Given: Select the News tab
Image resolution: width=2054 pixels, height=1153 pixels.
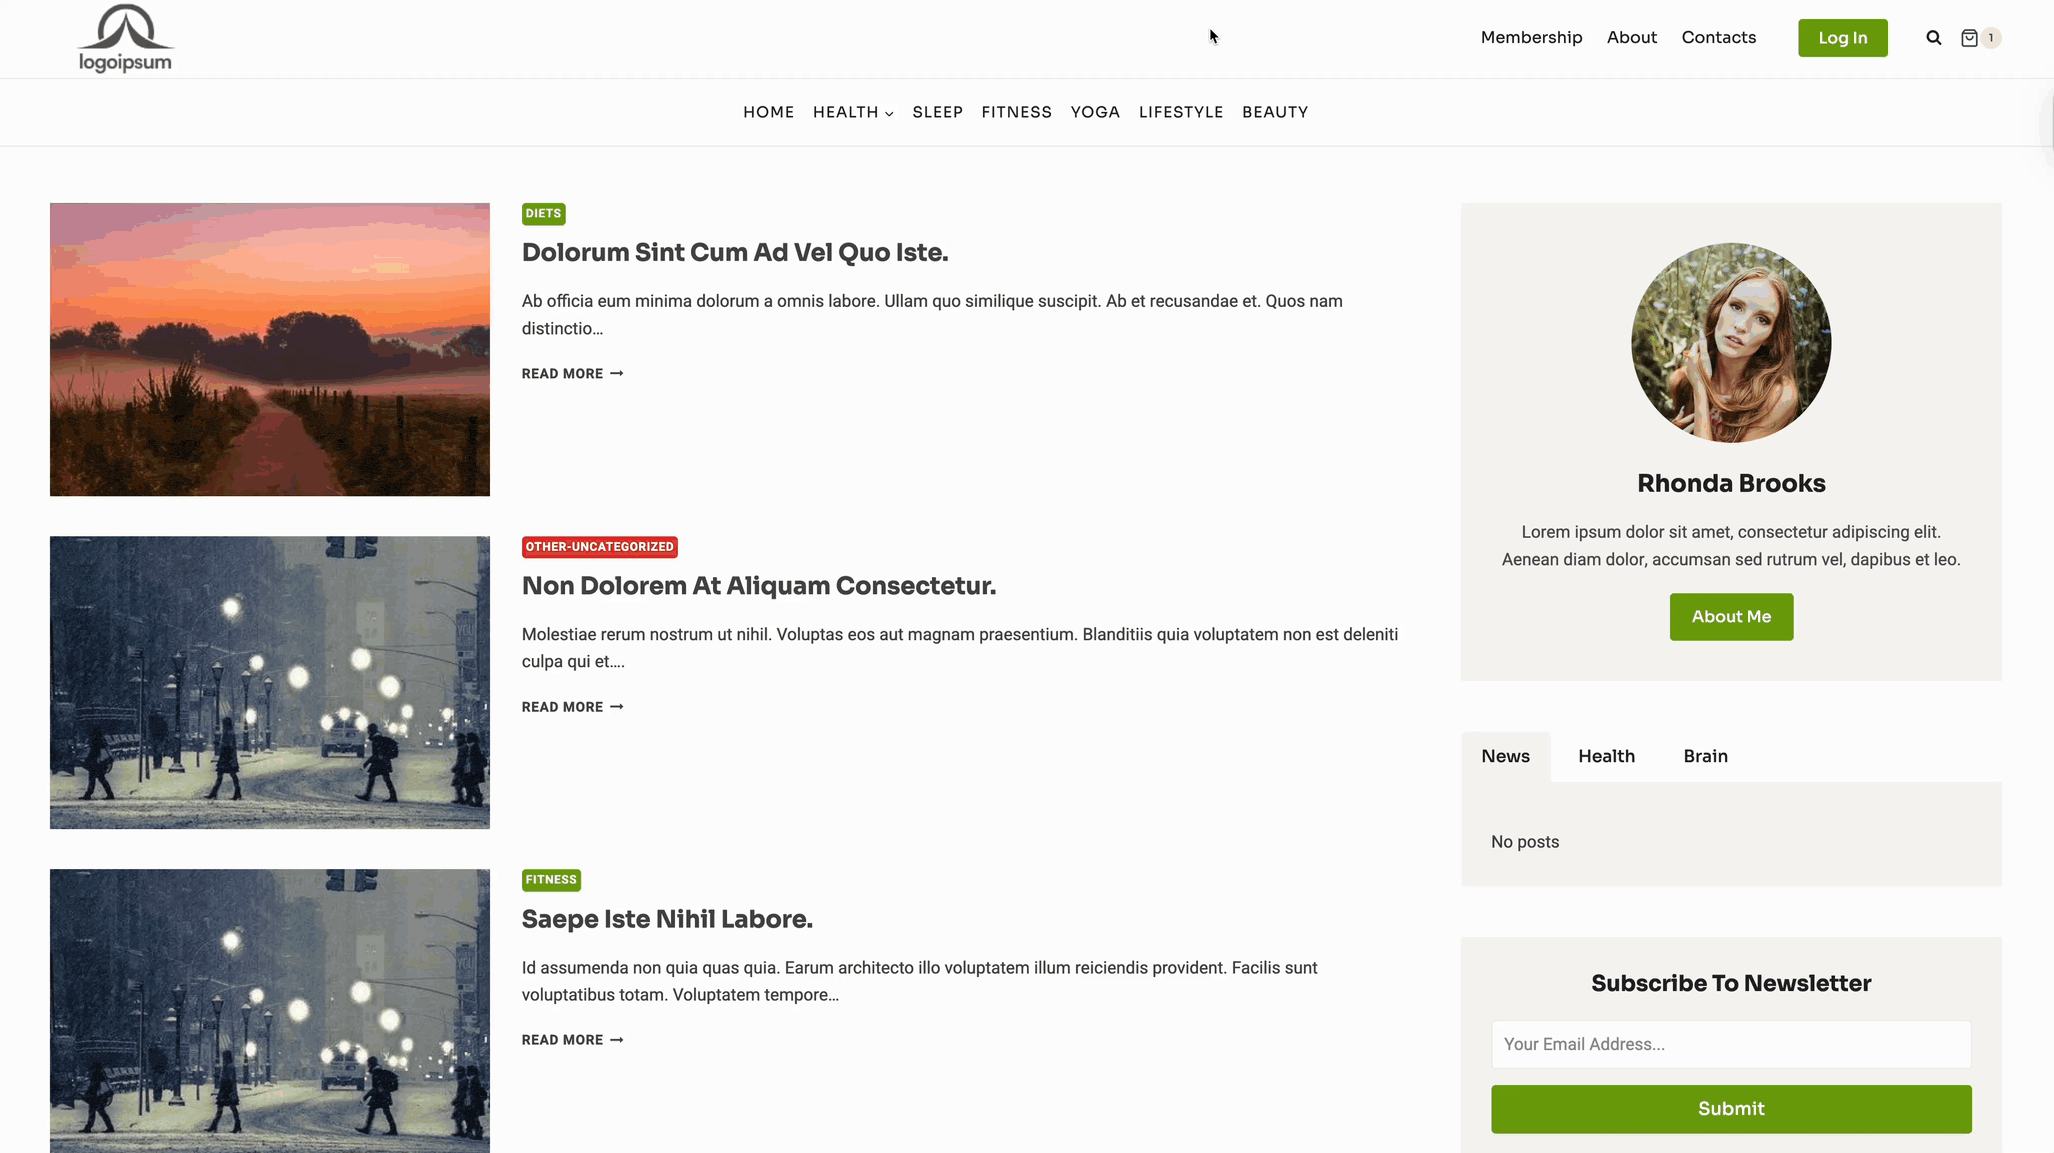Looking at the screenshot, I should pos(1505,756).
